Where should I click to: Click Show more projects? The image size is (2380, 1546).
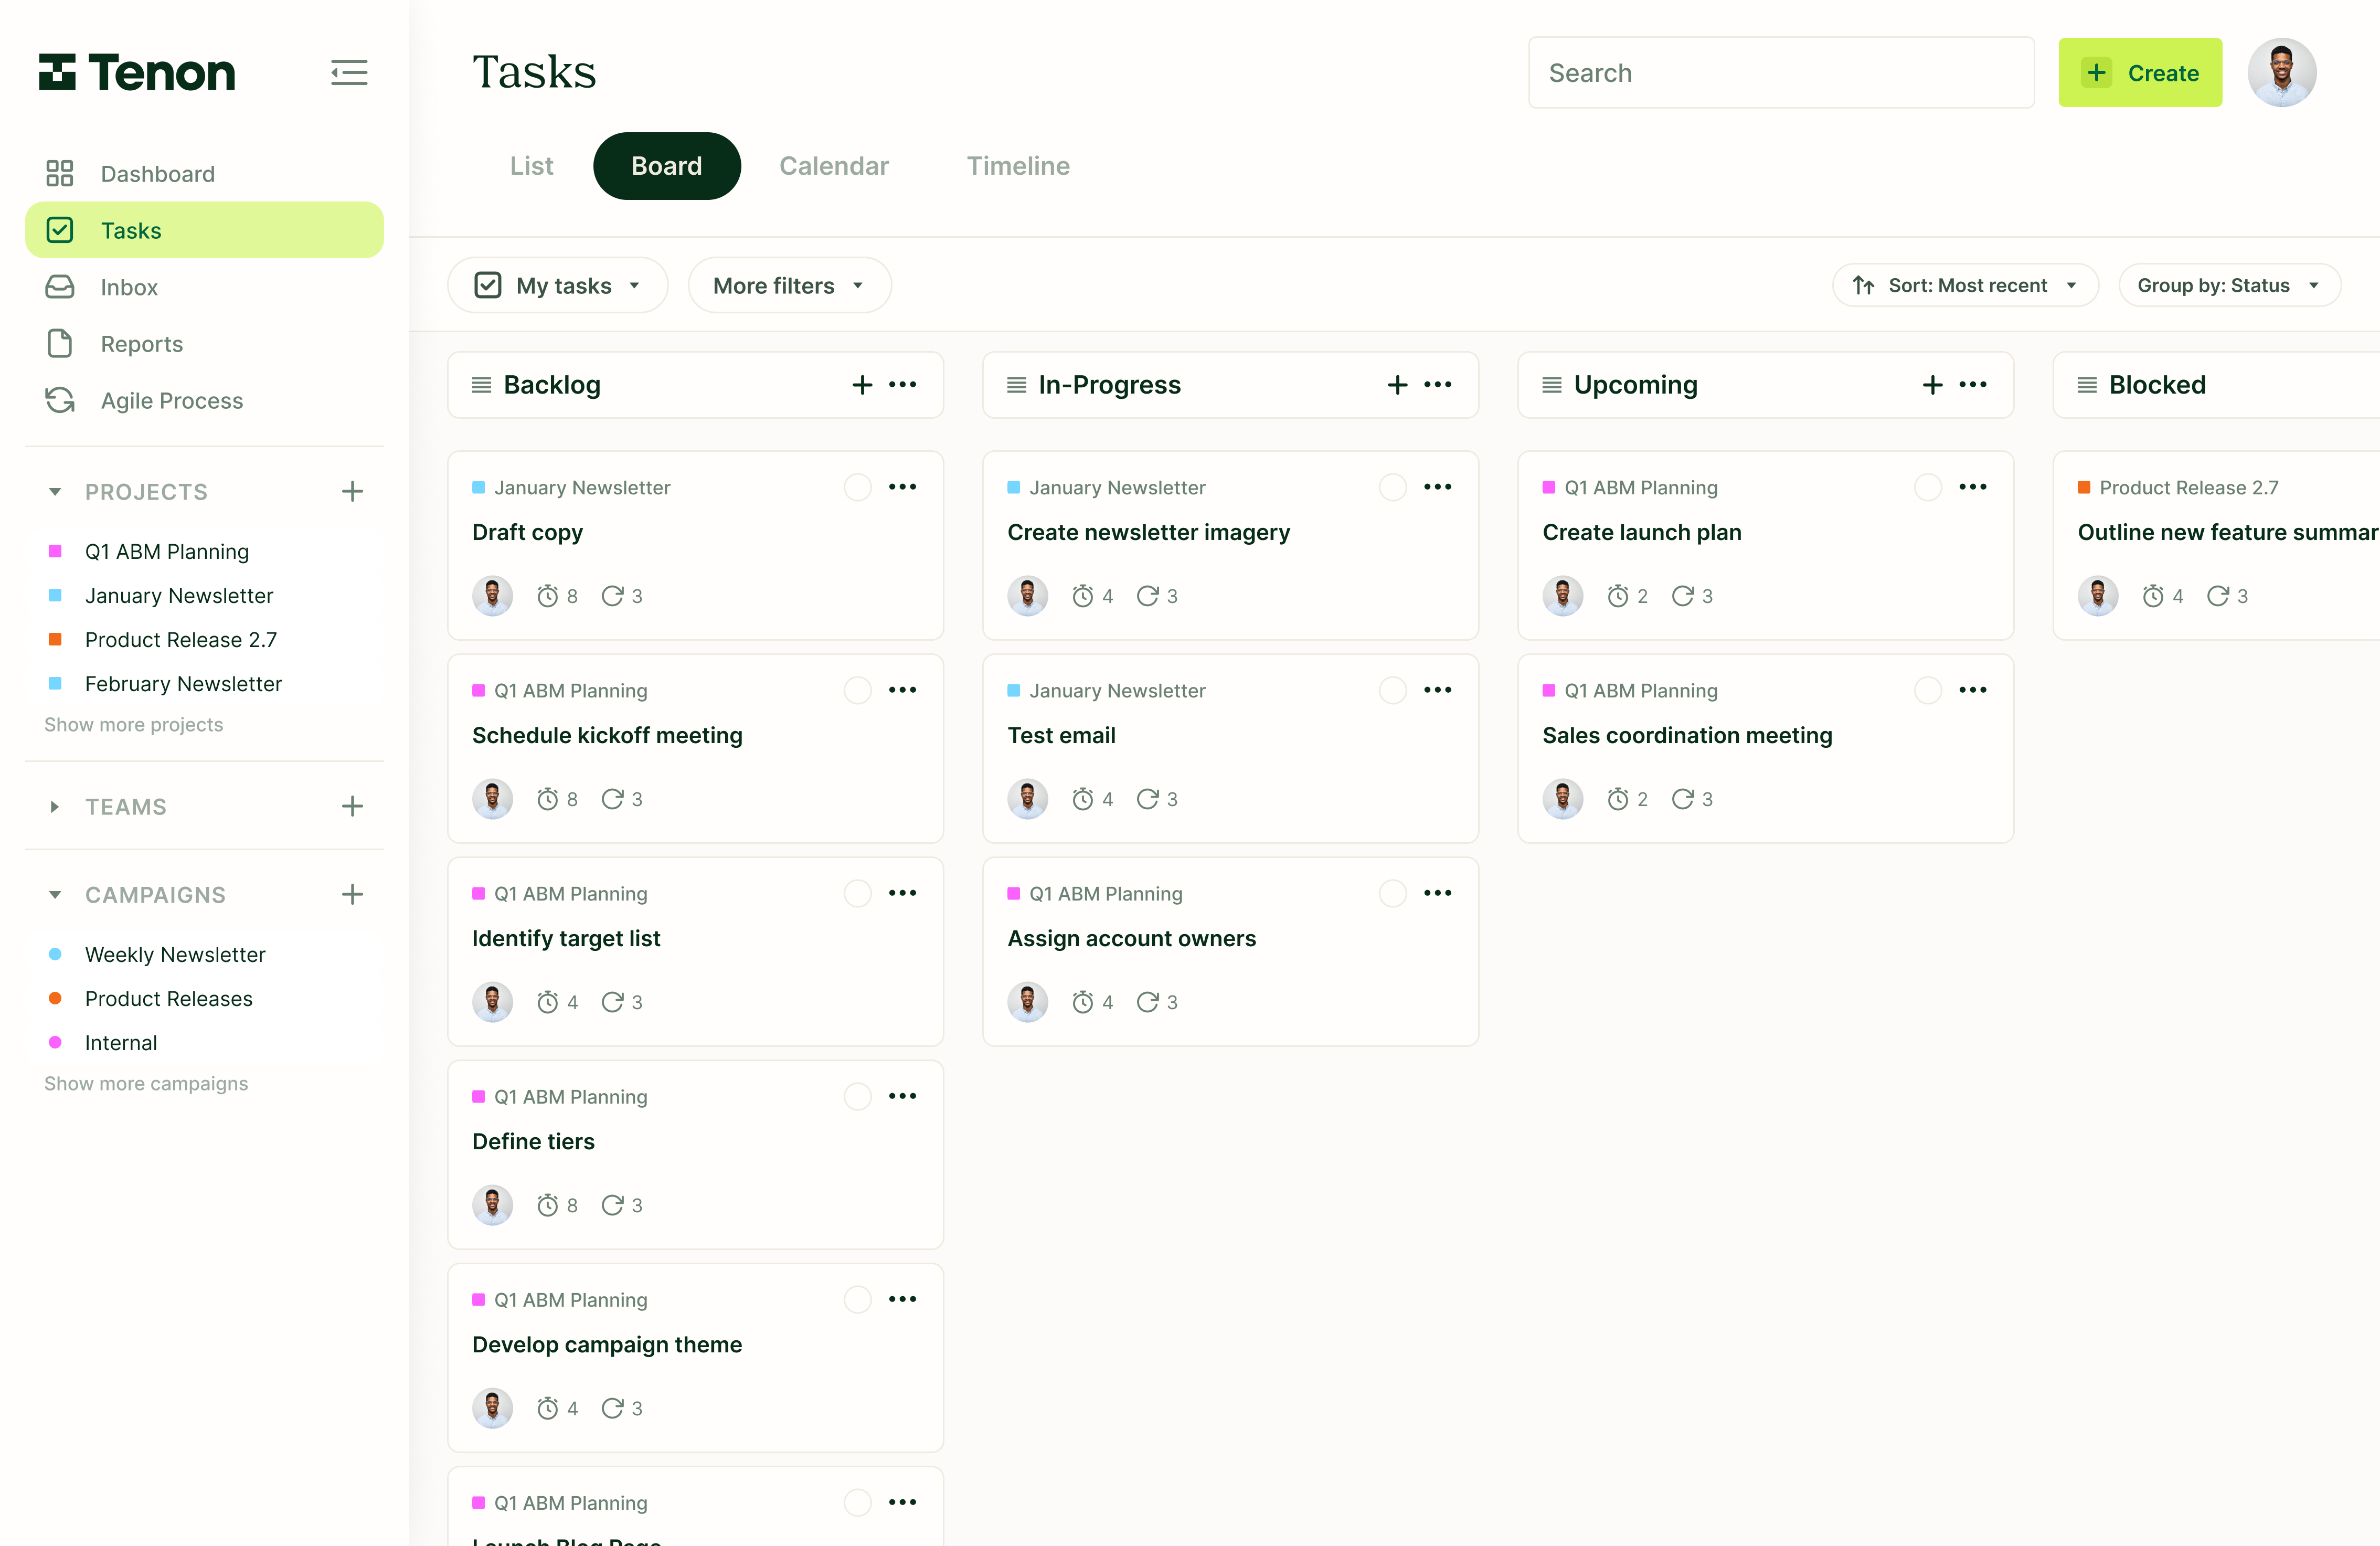point(133,724)
